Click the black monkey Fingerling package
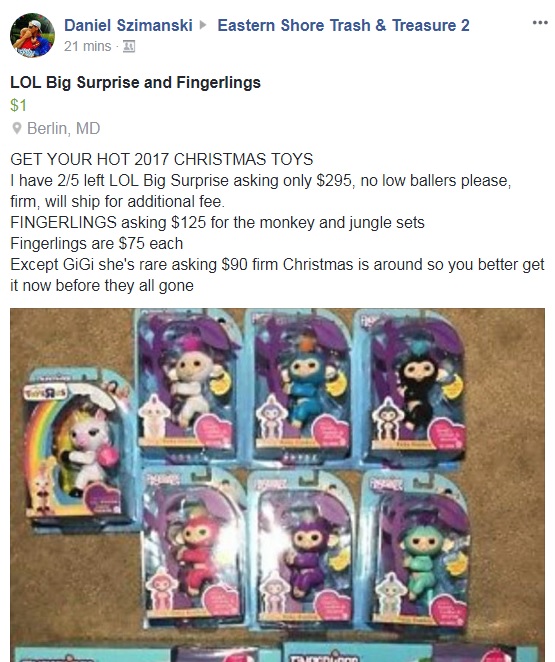The height and width of the screenshot is (662, 555). [x=410, y=388]
